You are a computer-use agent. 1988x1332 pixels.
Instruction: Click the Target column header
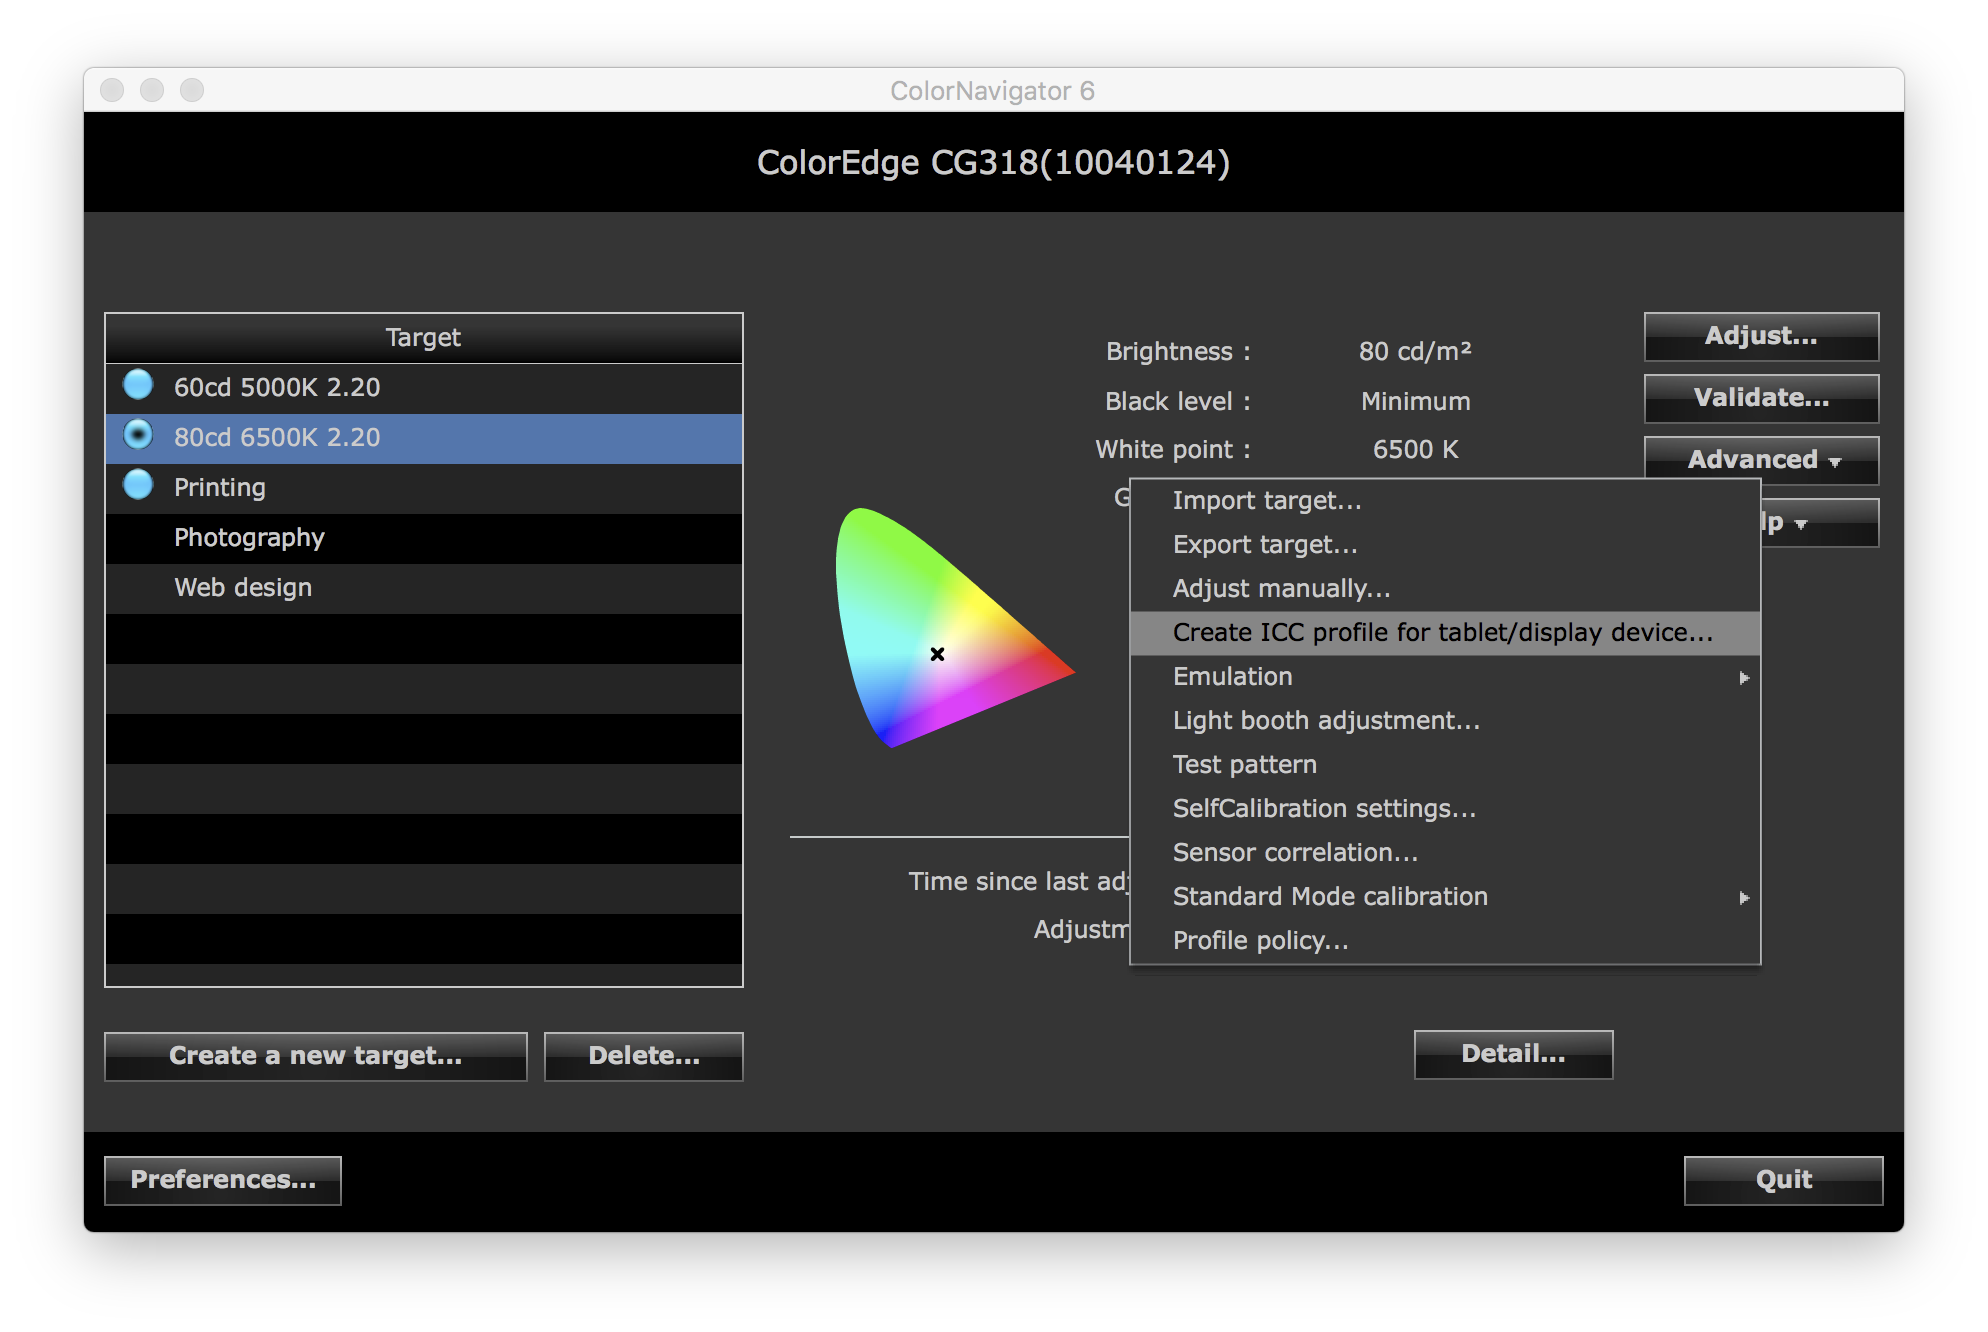tap(424, 338)
